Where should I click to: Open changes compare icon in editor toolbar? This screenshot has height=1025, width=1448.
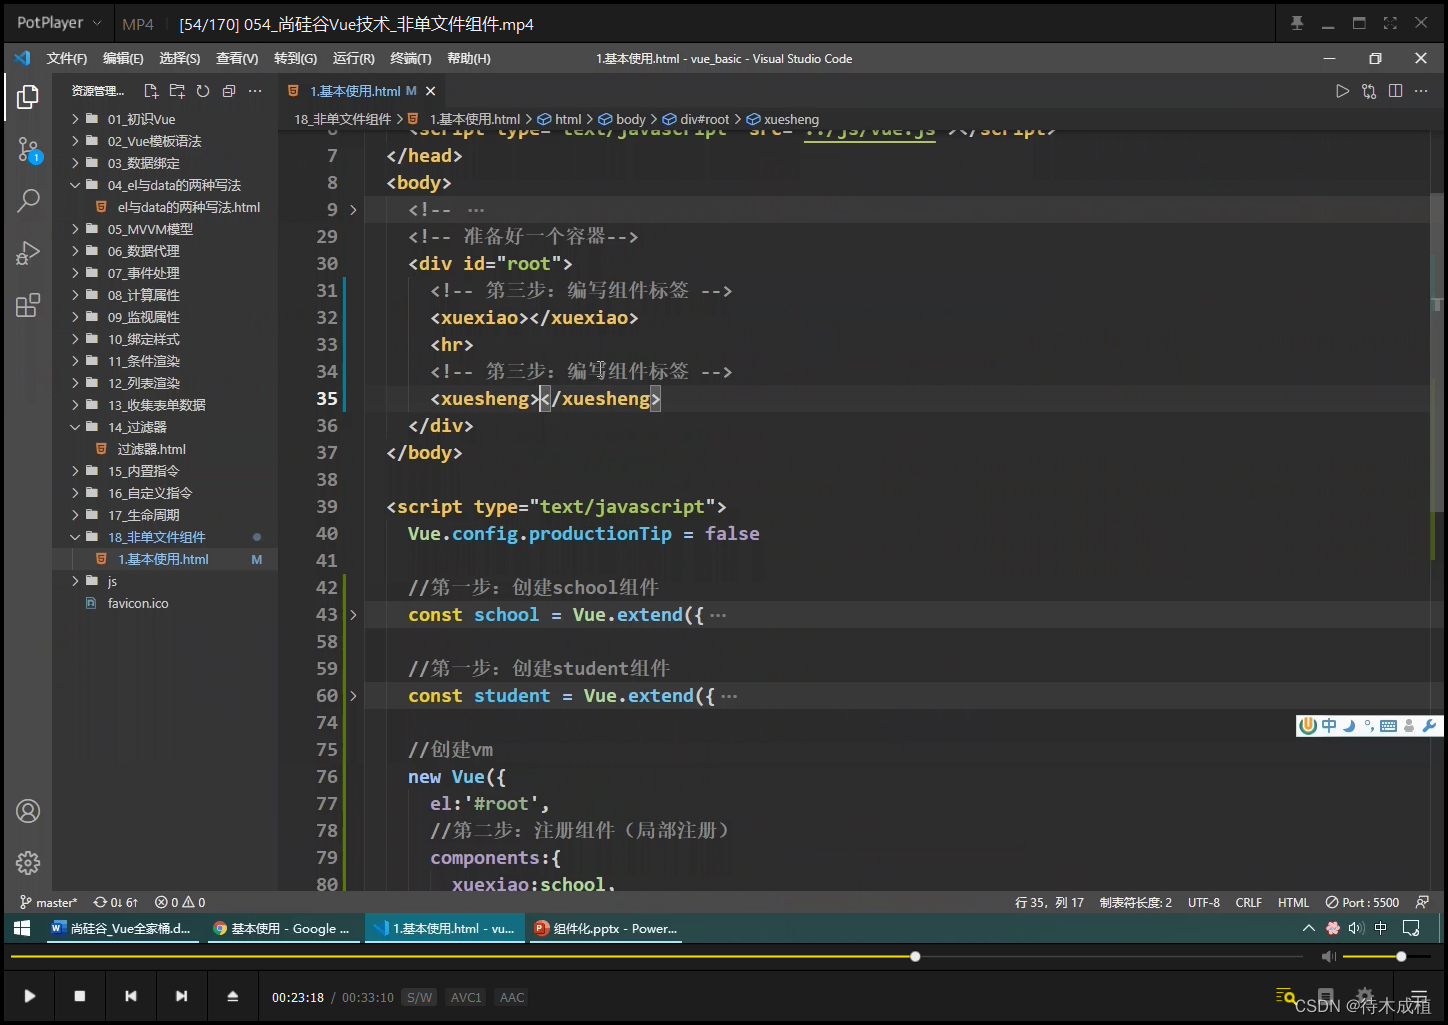coord(1369,91)
